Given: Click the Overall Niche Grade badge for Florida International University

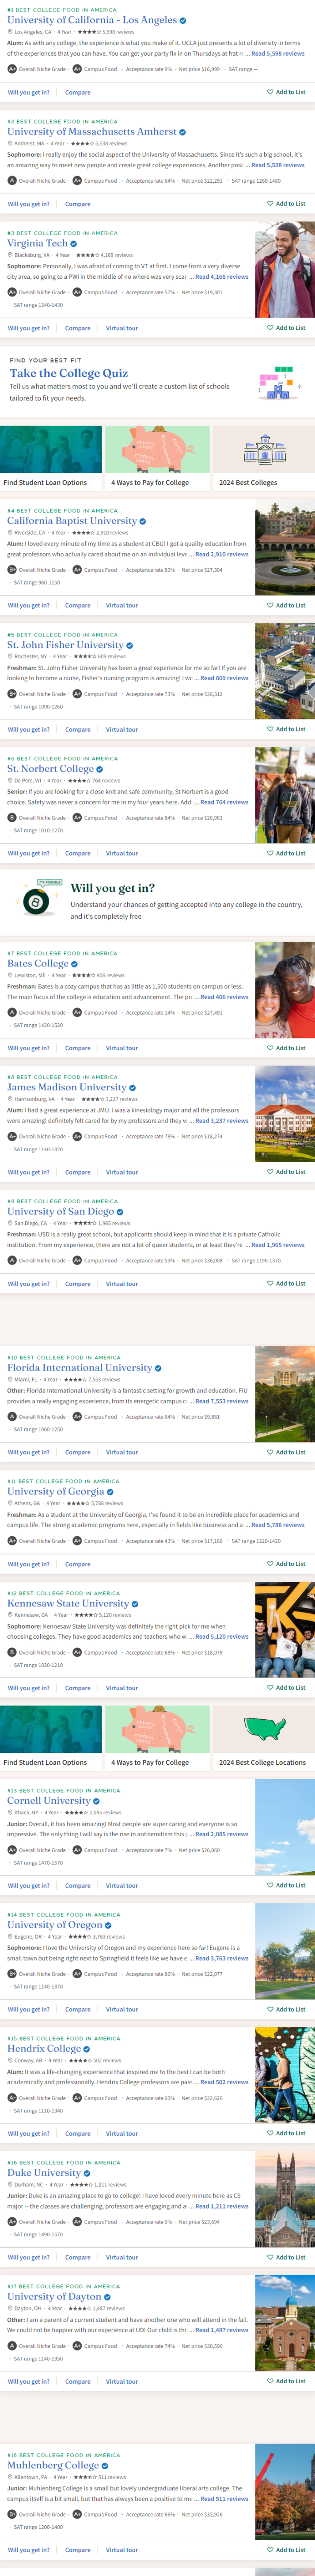Looking at the screenshot, I should [x=12, y=1417].
